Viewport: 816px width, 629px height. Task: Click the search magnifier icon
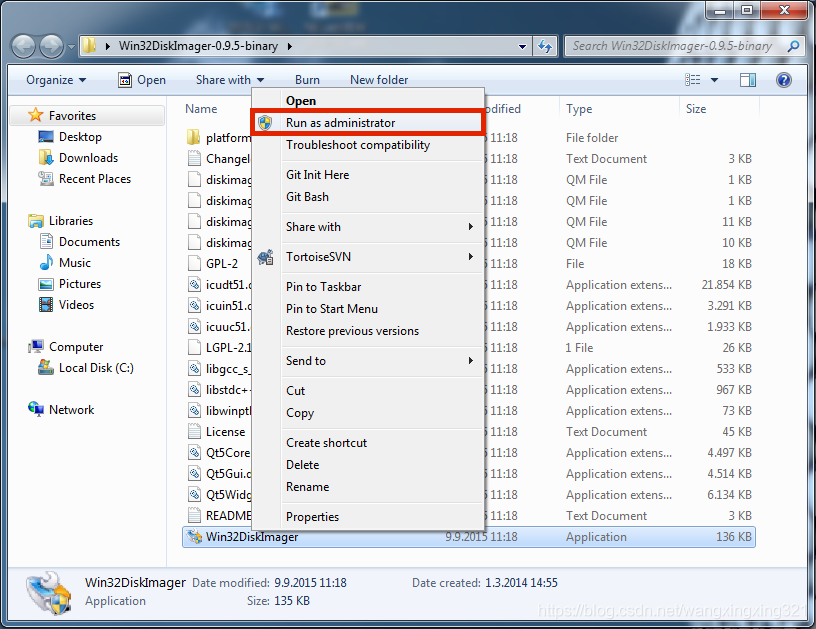tap(793, 46)
